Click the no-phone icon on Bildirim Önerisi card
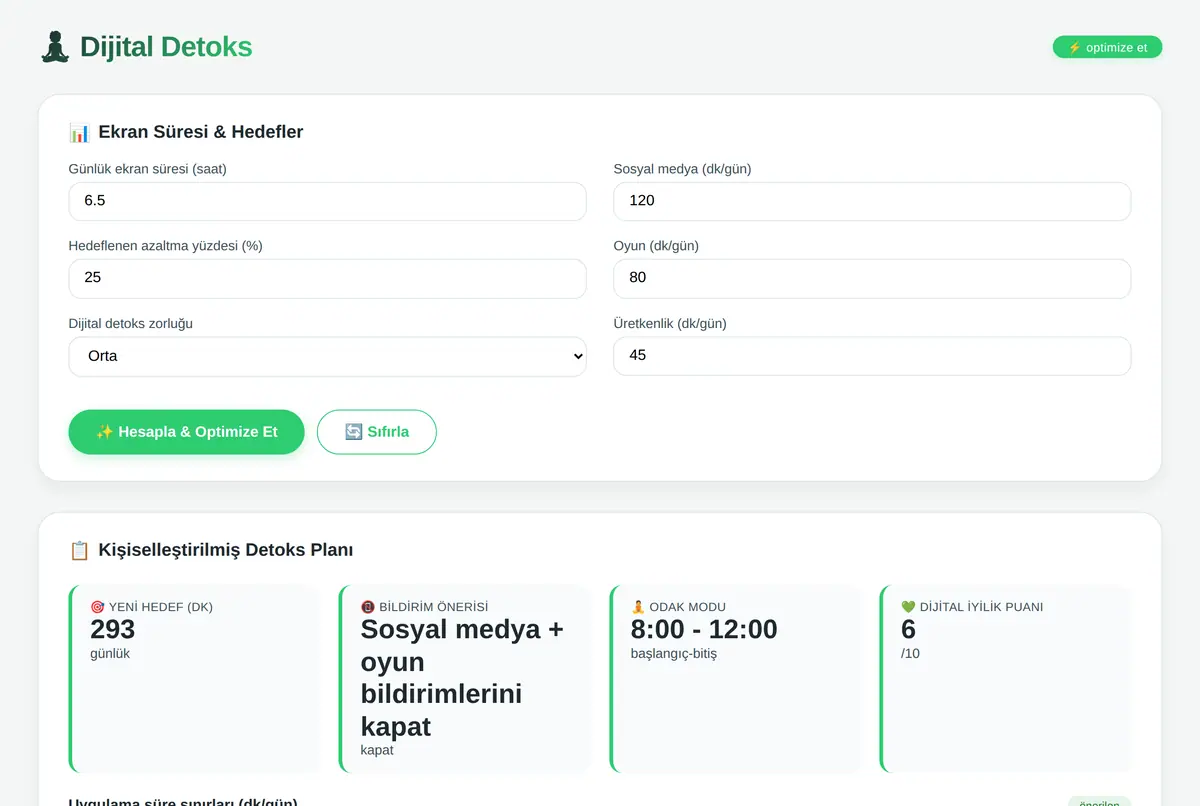Image resolution: width=1200 pixels, height=806 pixels. 368,607
